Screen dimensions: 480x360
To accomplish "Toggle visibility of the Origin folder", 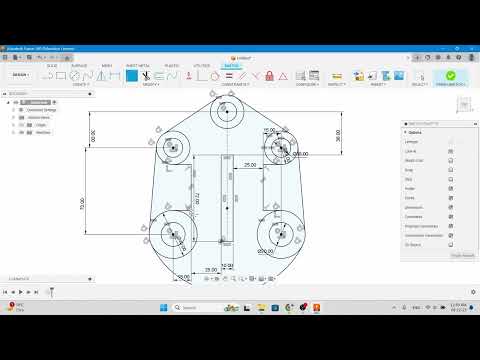I will tap(22, 125).
